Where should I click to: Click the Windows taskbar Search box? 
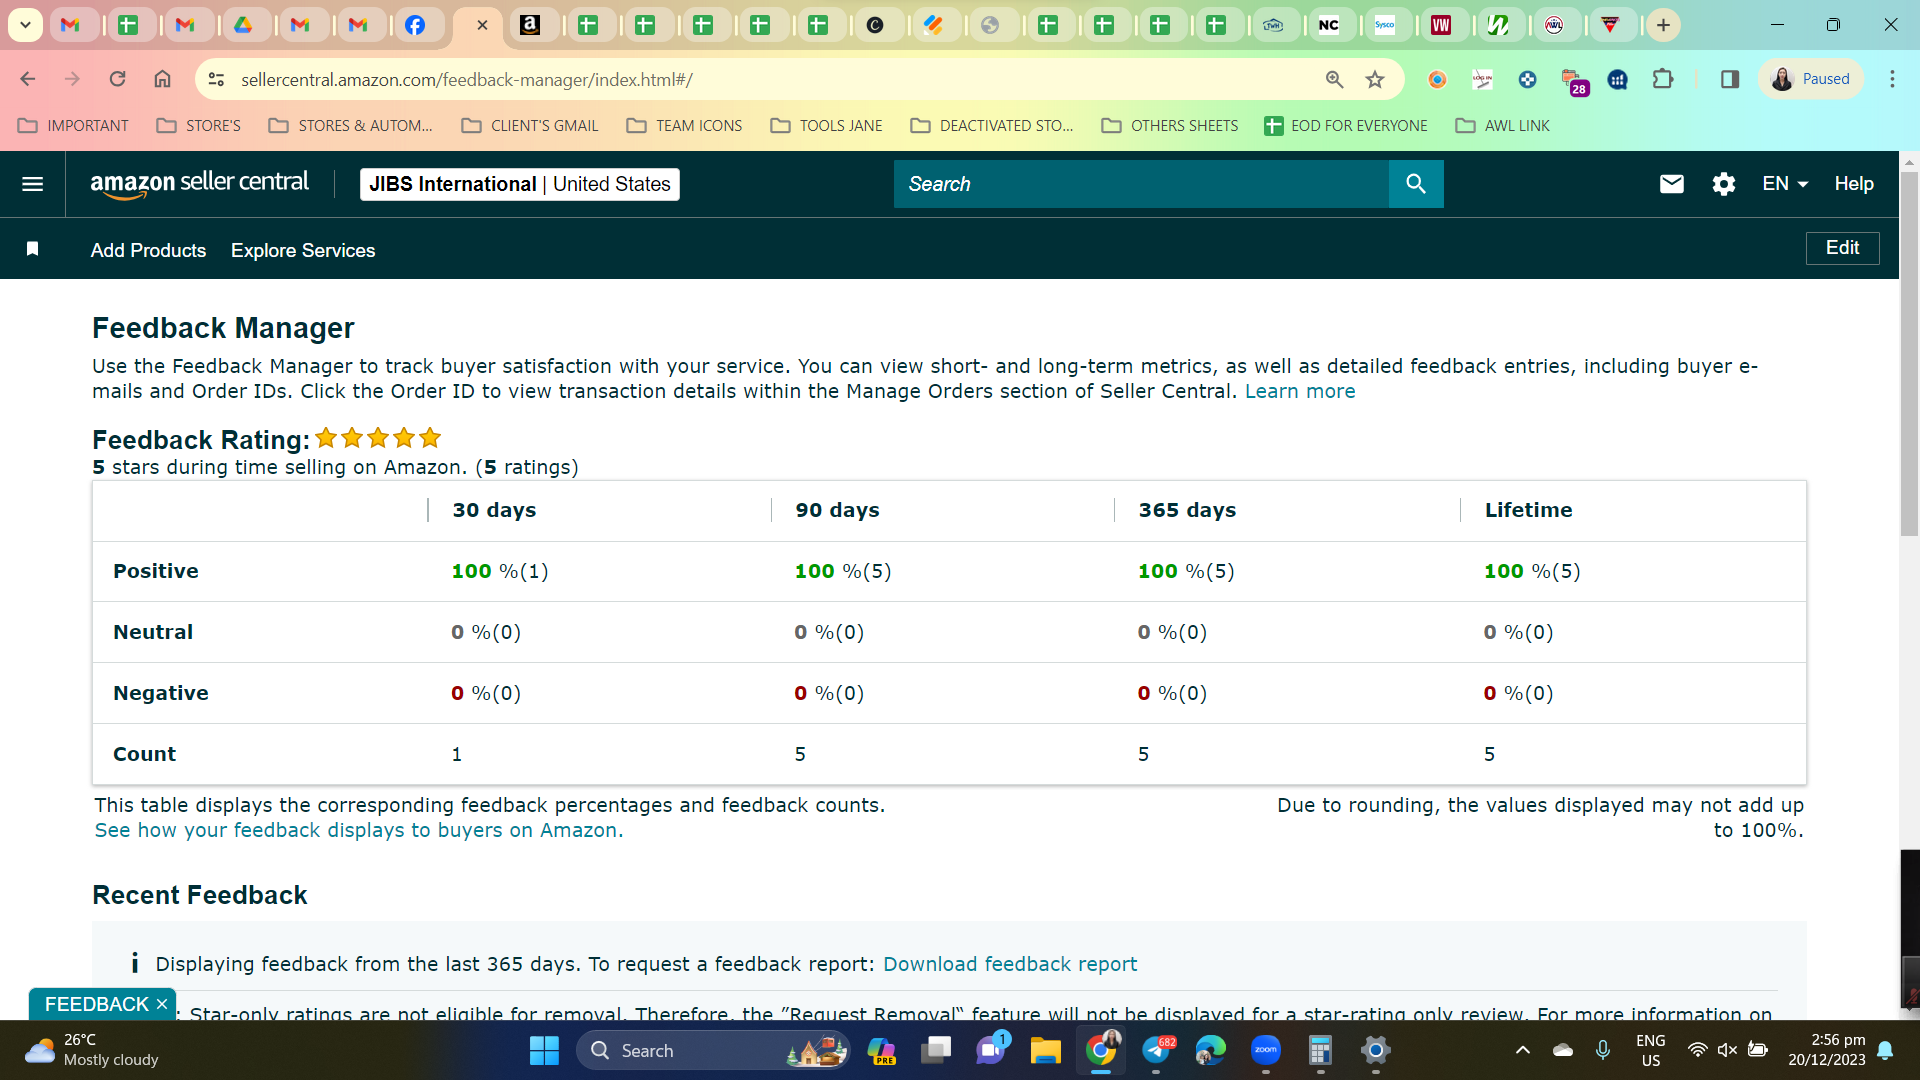(x=712, y=1050)
